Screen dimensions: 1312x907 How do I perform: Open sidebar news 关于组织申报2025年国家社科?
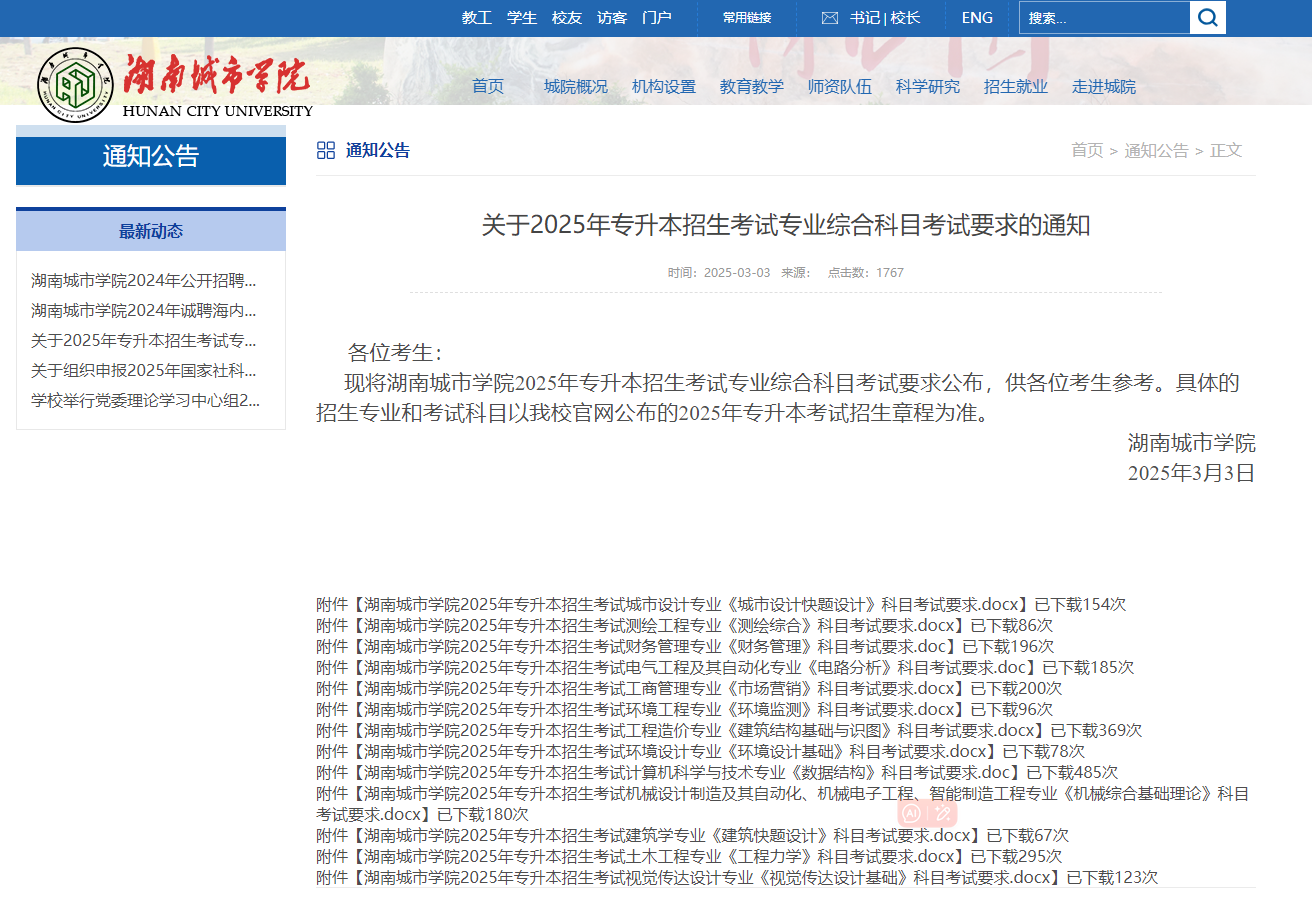point(144,371)
